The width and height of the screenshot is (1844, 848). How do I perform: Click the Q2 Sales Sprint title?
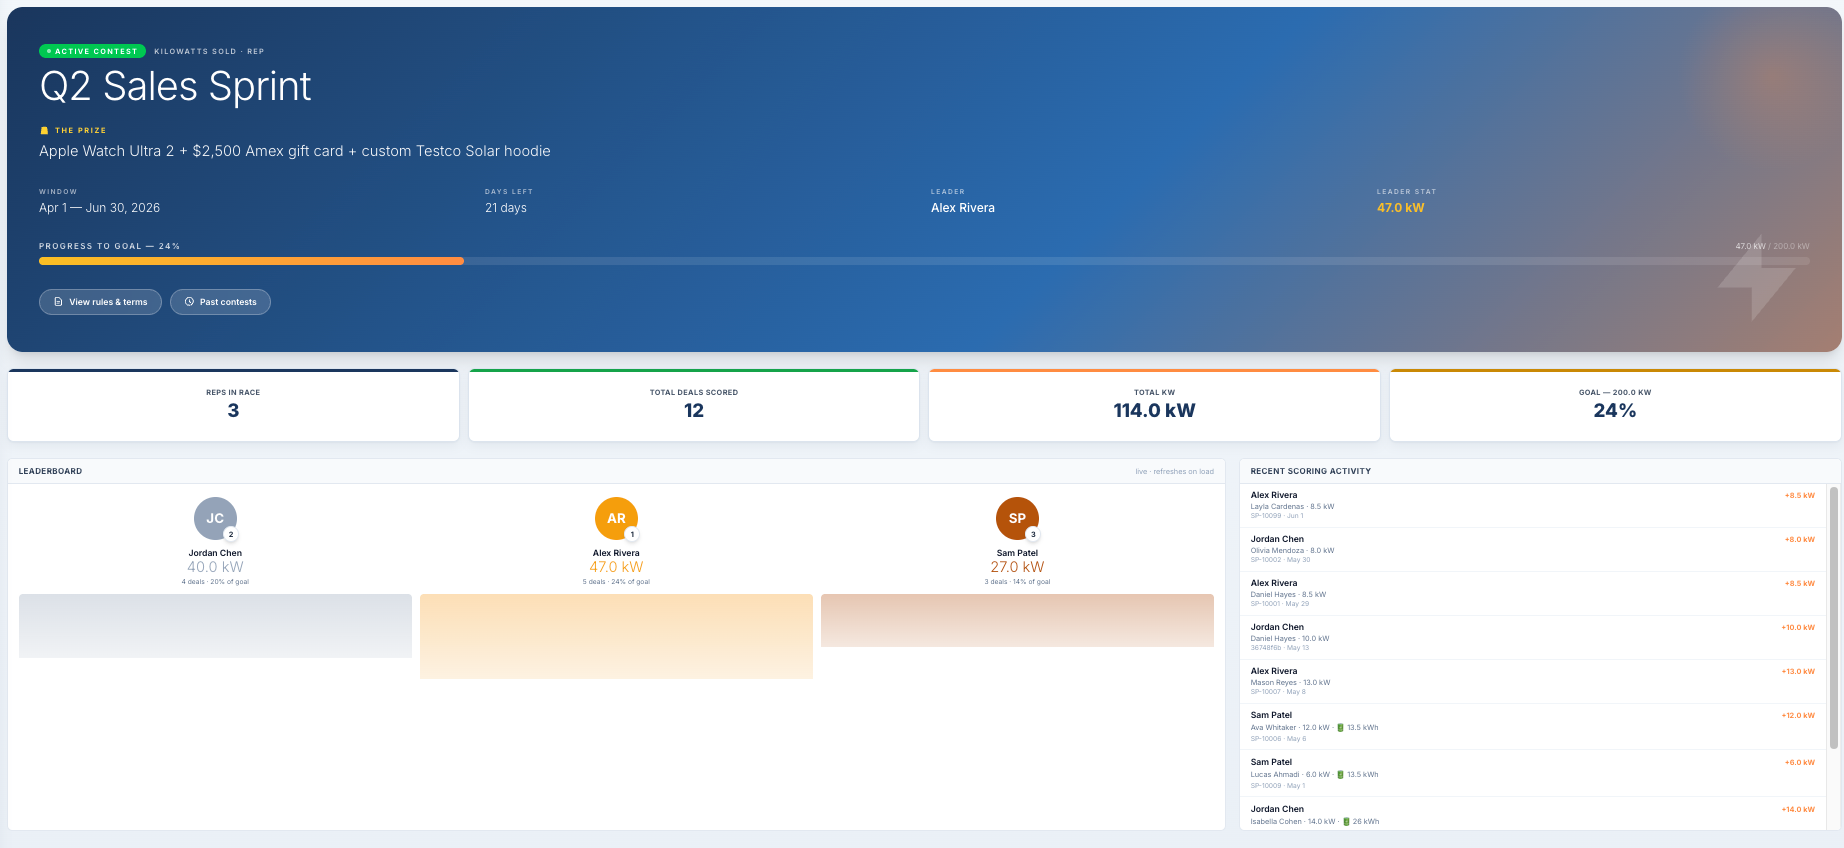coord(176,87)
